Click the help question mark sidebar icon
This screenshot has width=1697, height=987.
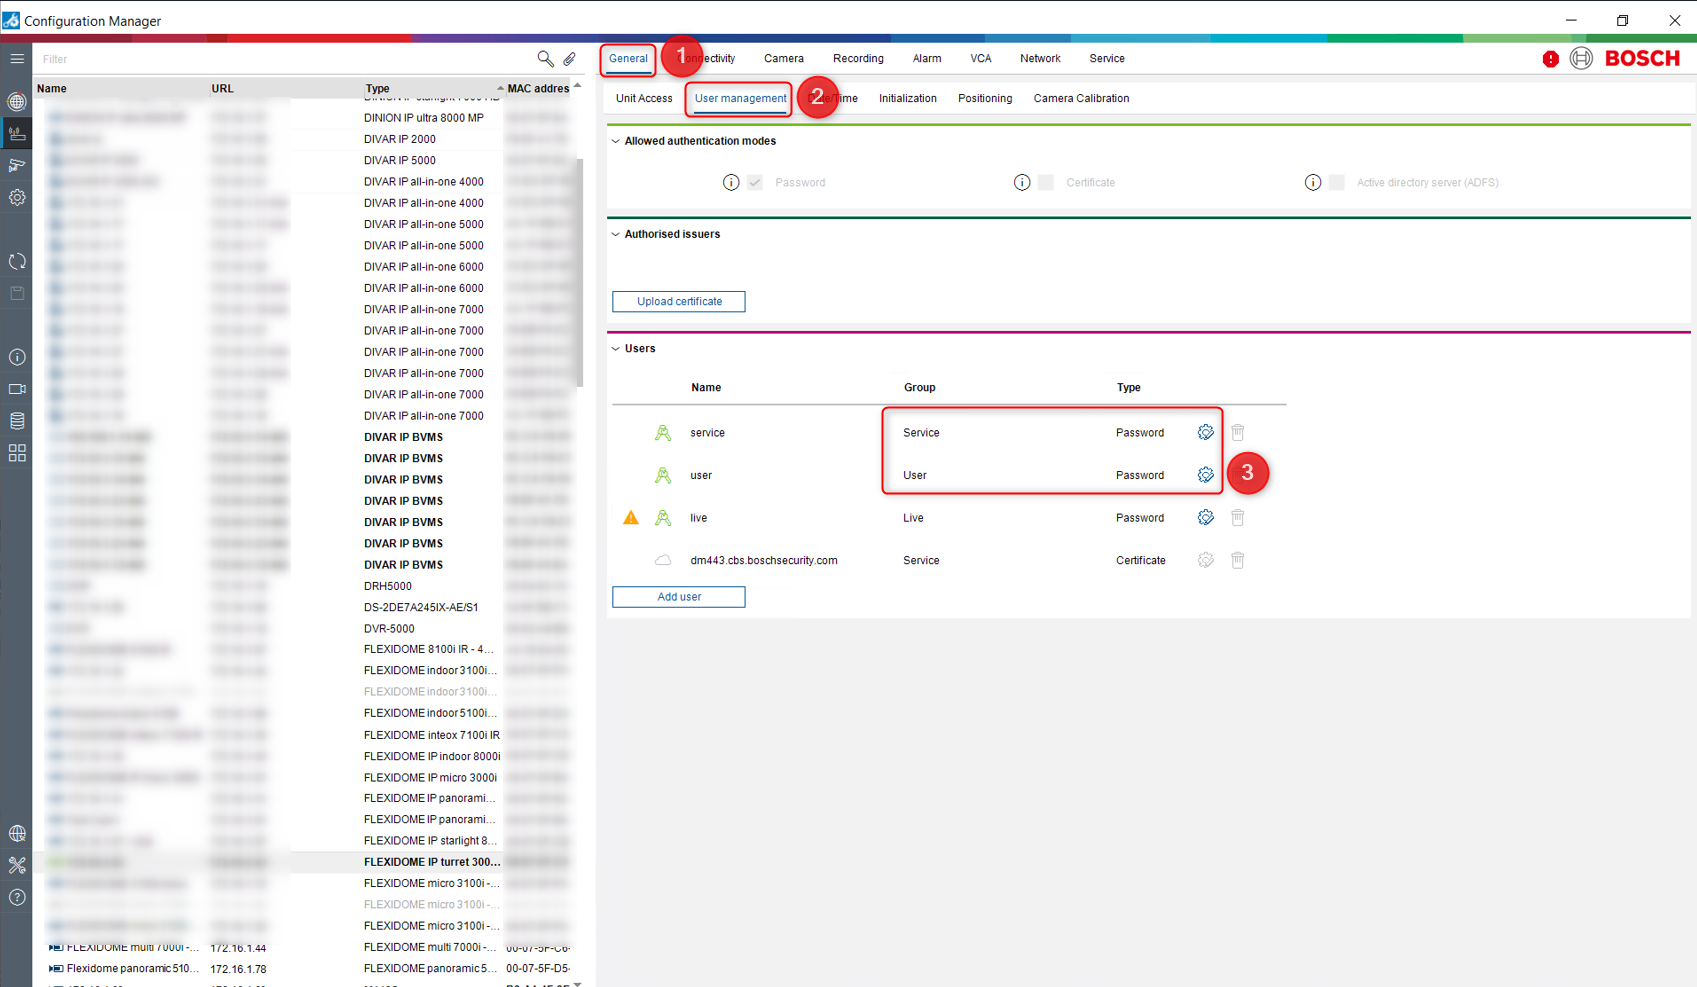[x=17, y=897]
